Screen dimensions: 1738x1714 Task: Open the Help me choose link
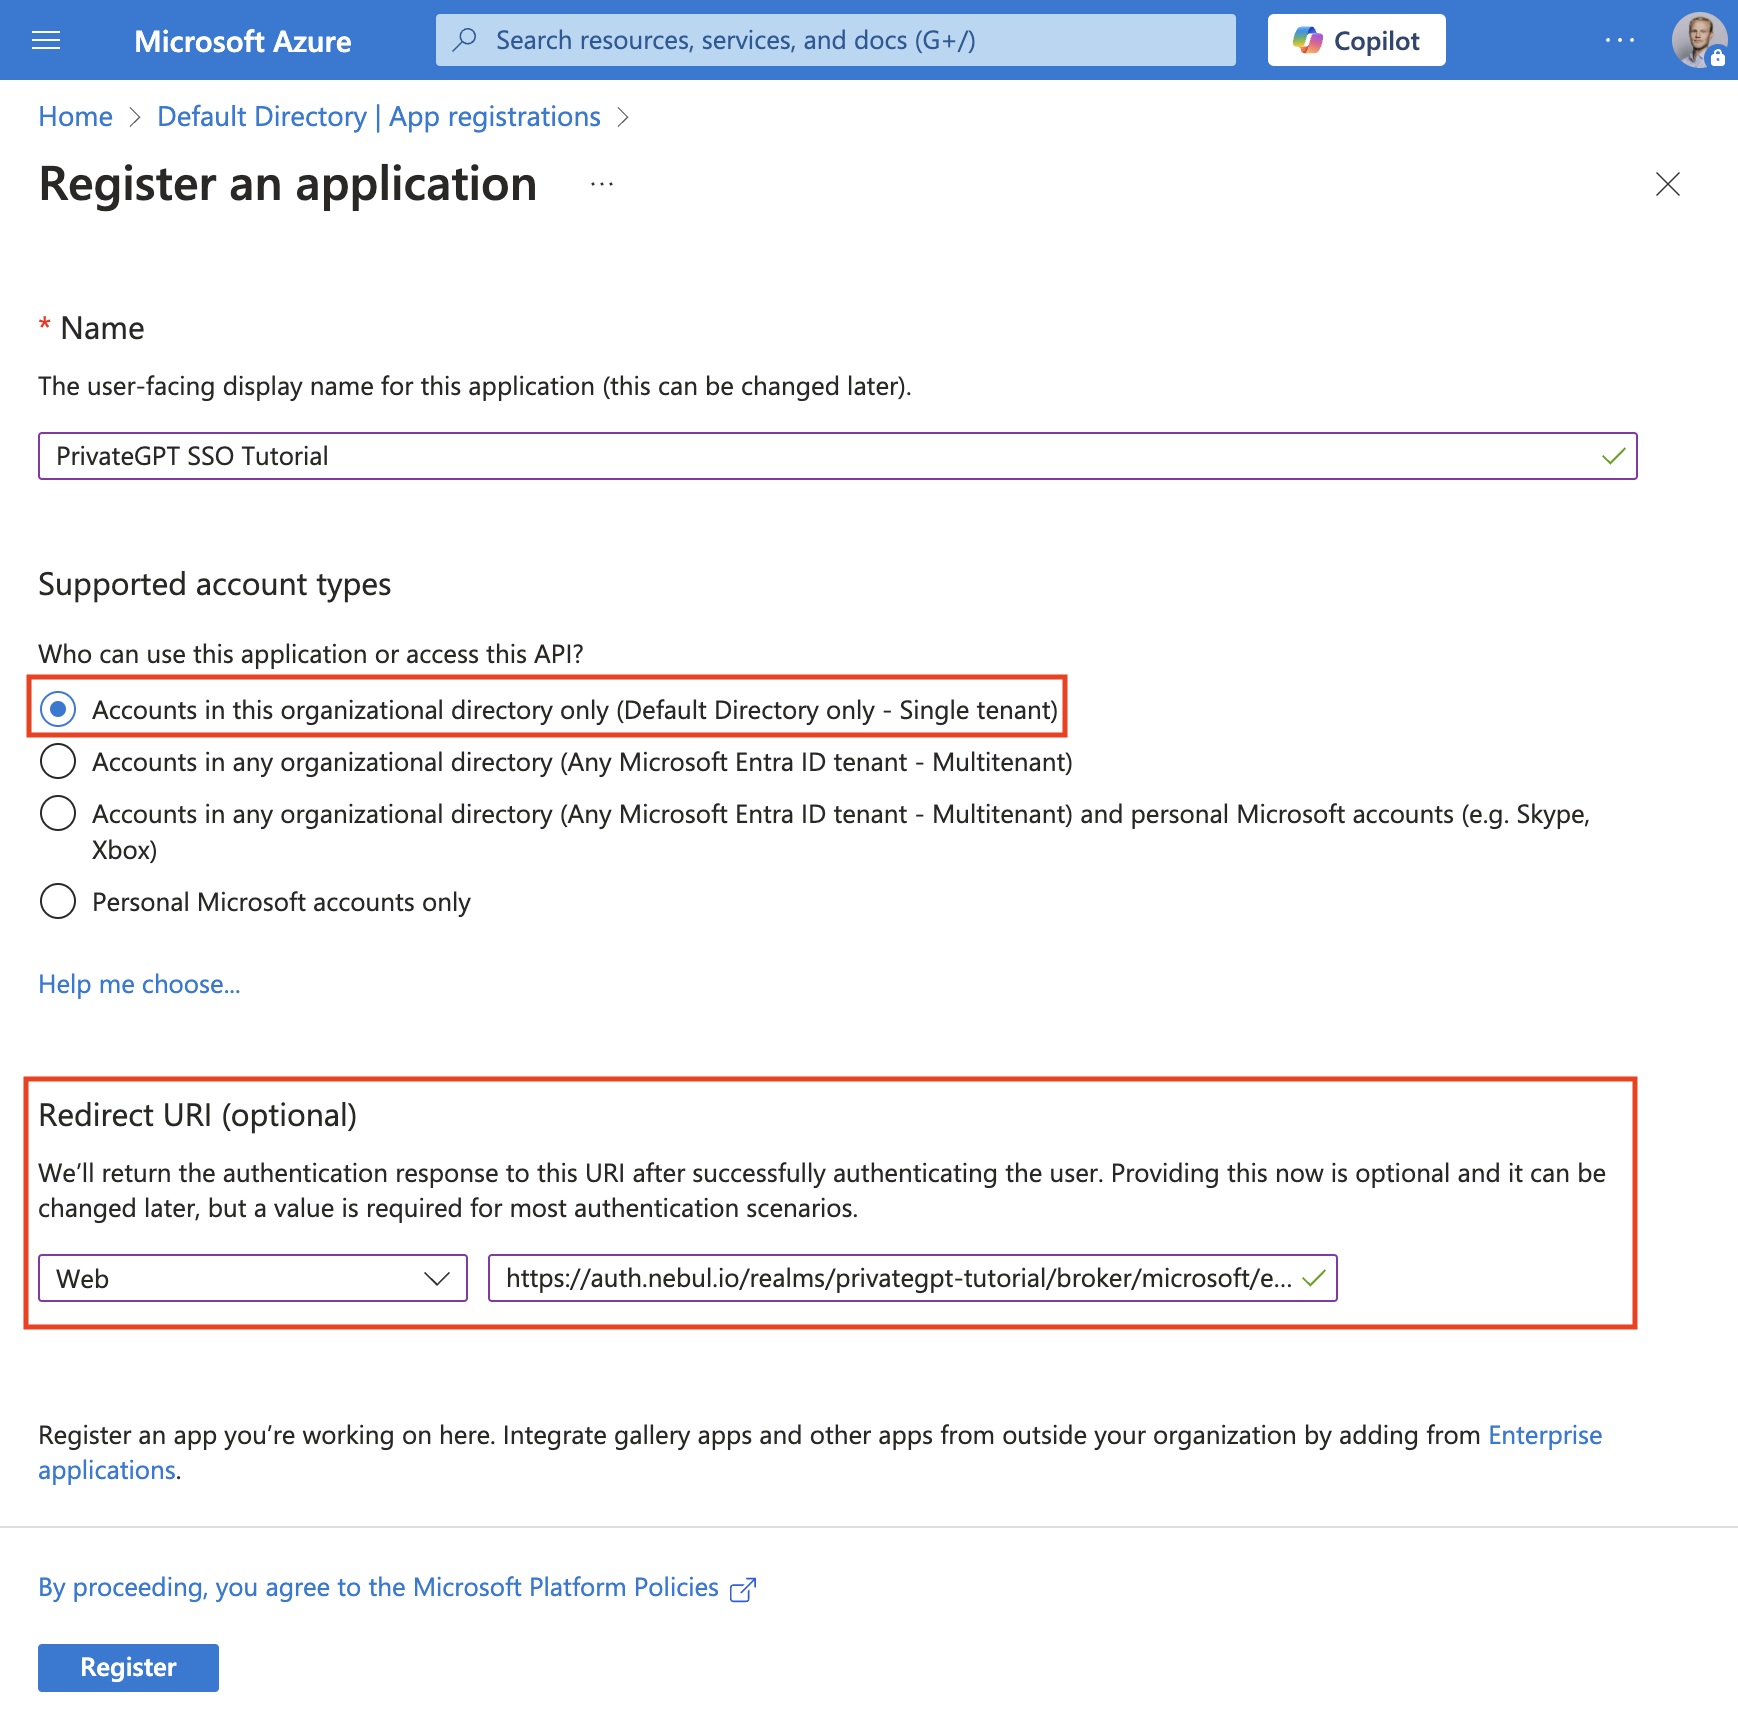pos(139,984)
